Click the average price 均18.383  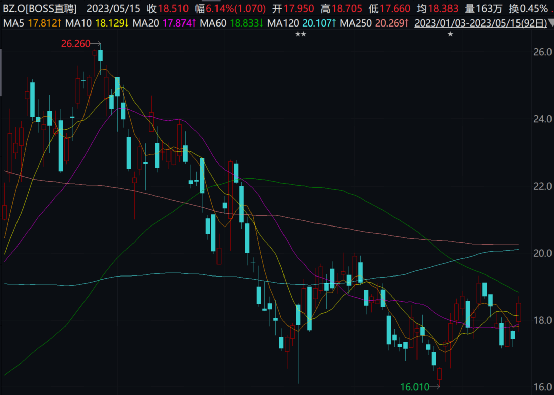tap(437, 8)
